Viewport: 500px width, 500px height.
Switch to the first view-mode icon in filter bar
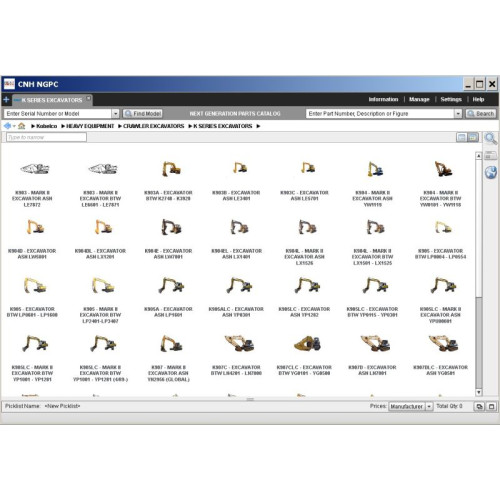click(x=461, y=137)
